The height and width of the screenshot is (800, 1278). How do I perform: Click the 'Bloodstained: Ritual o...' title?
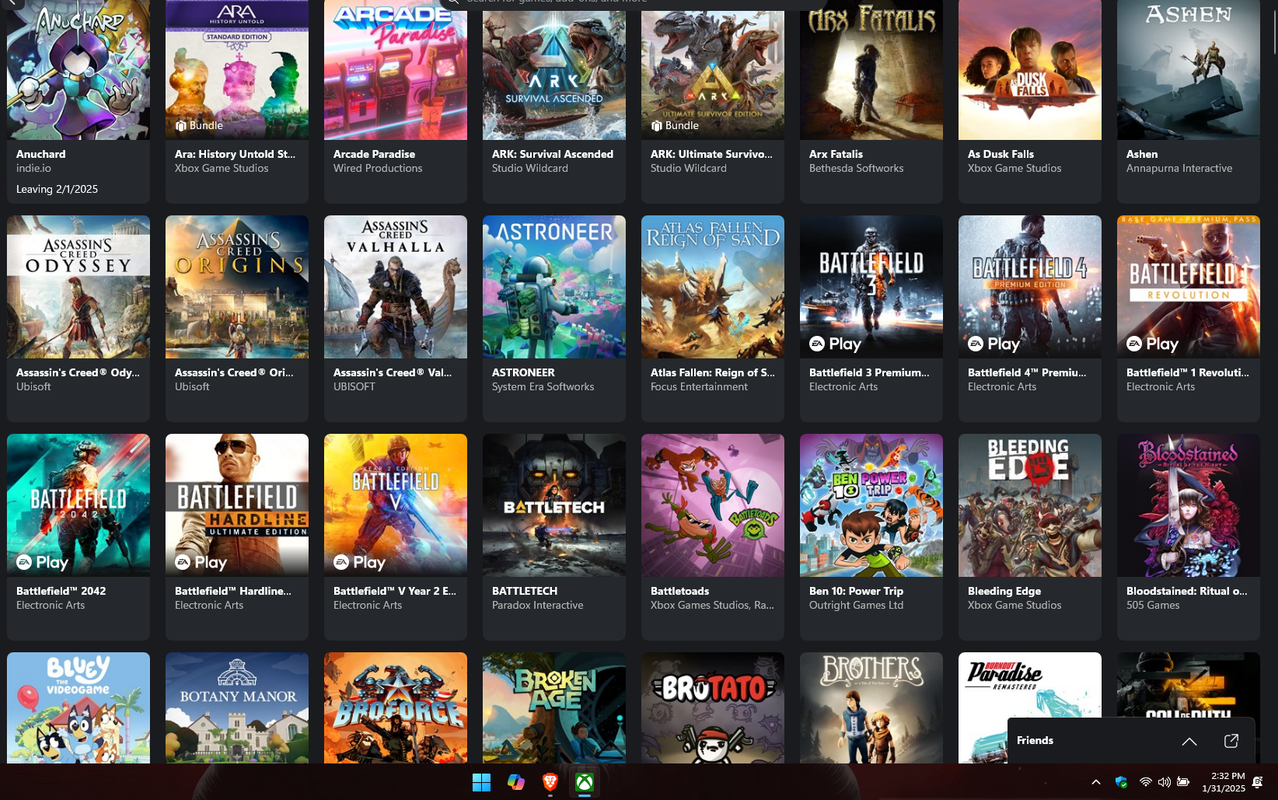tap(1186, 591)
